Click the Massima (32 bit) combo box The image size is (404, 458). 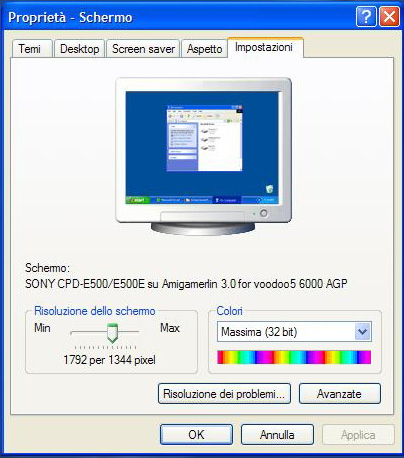pos(294,332)
